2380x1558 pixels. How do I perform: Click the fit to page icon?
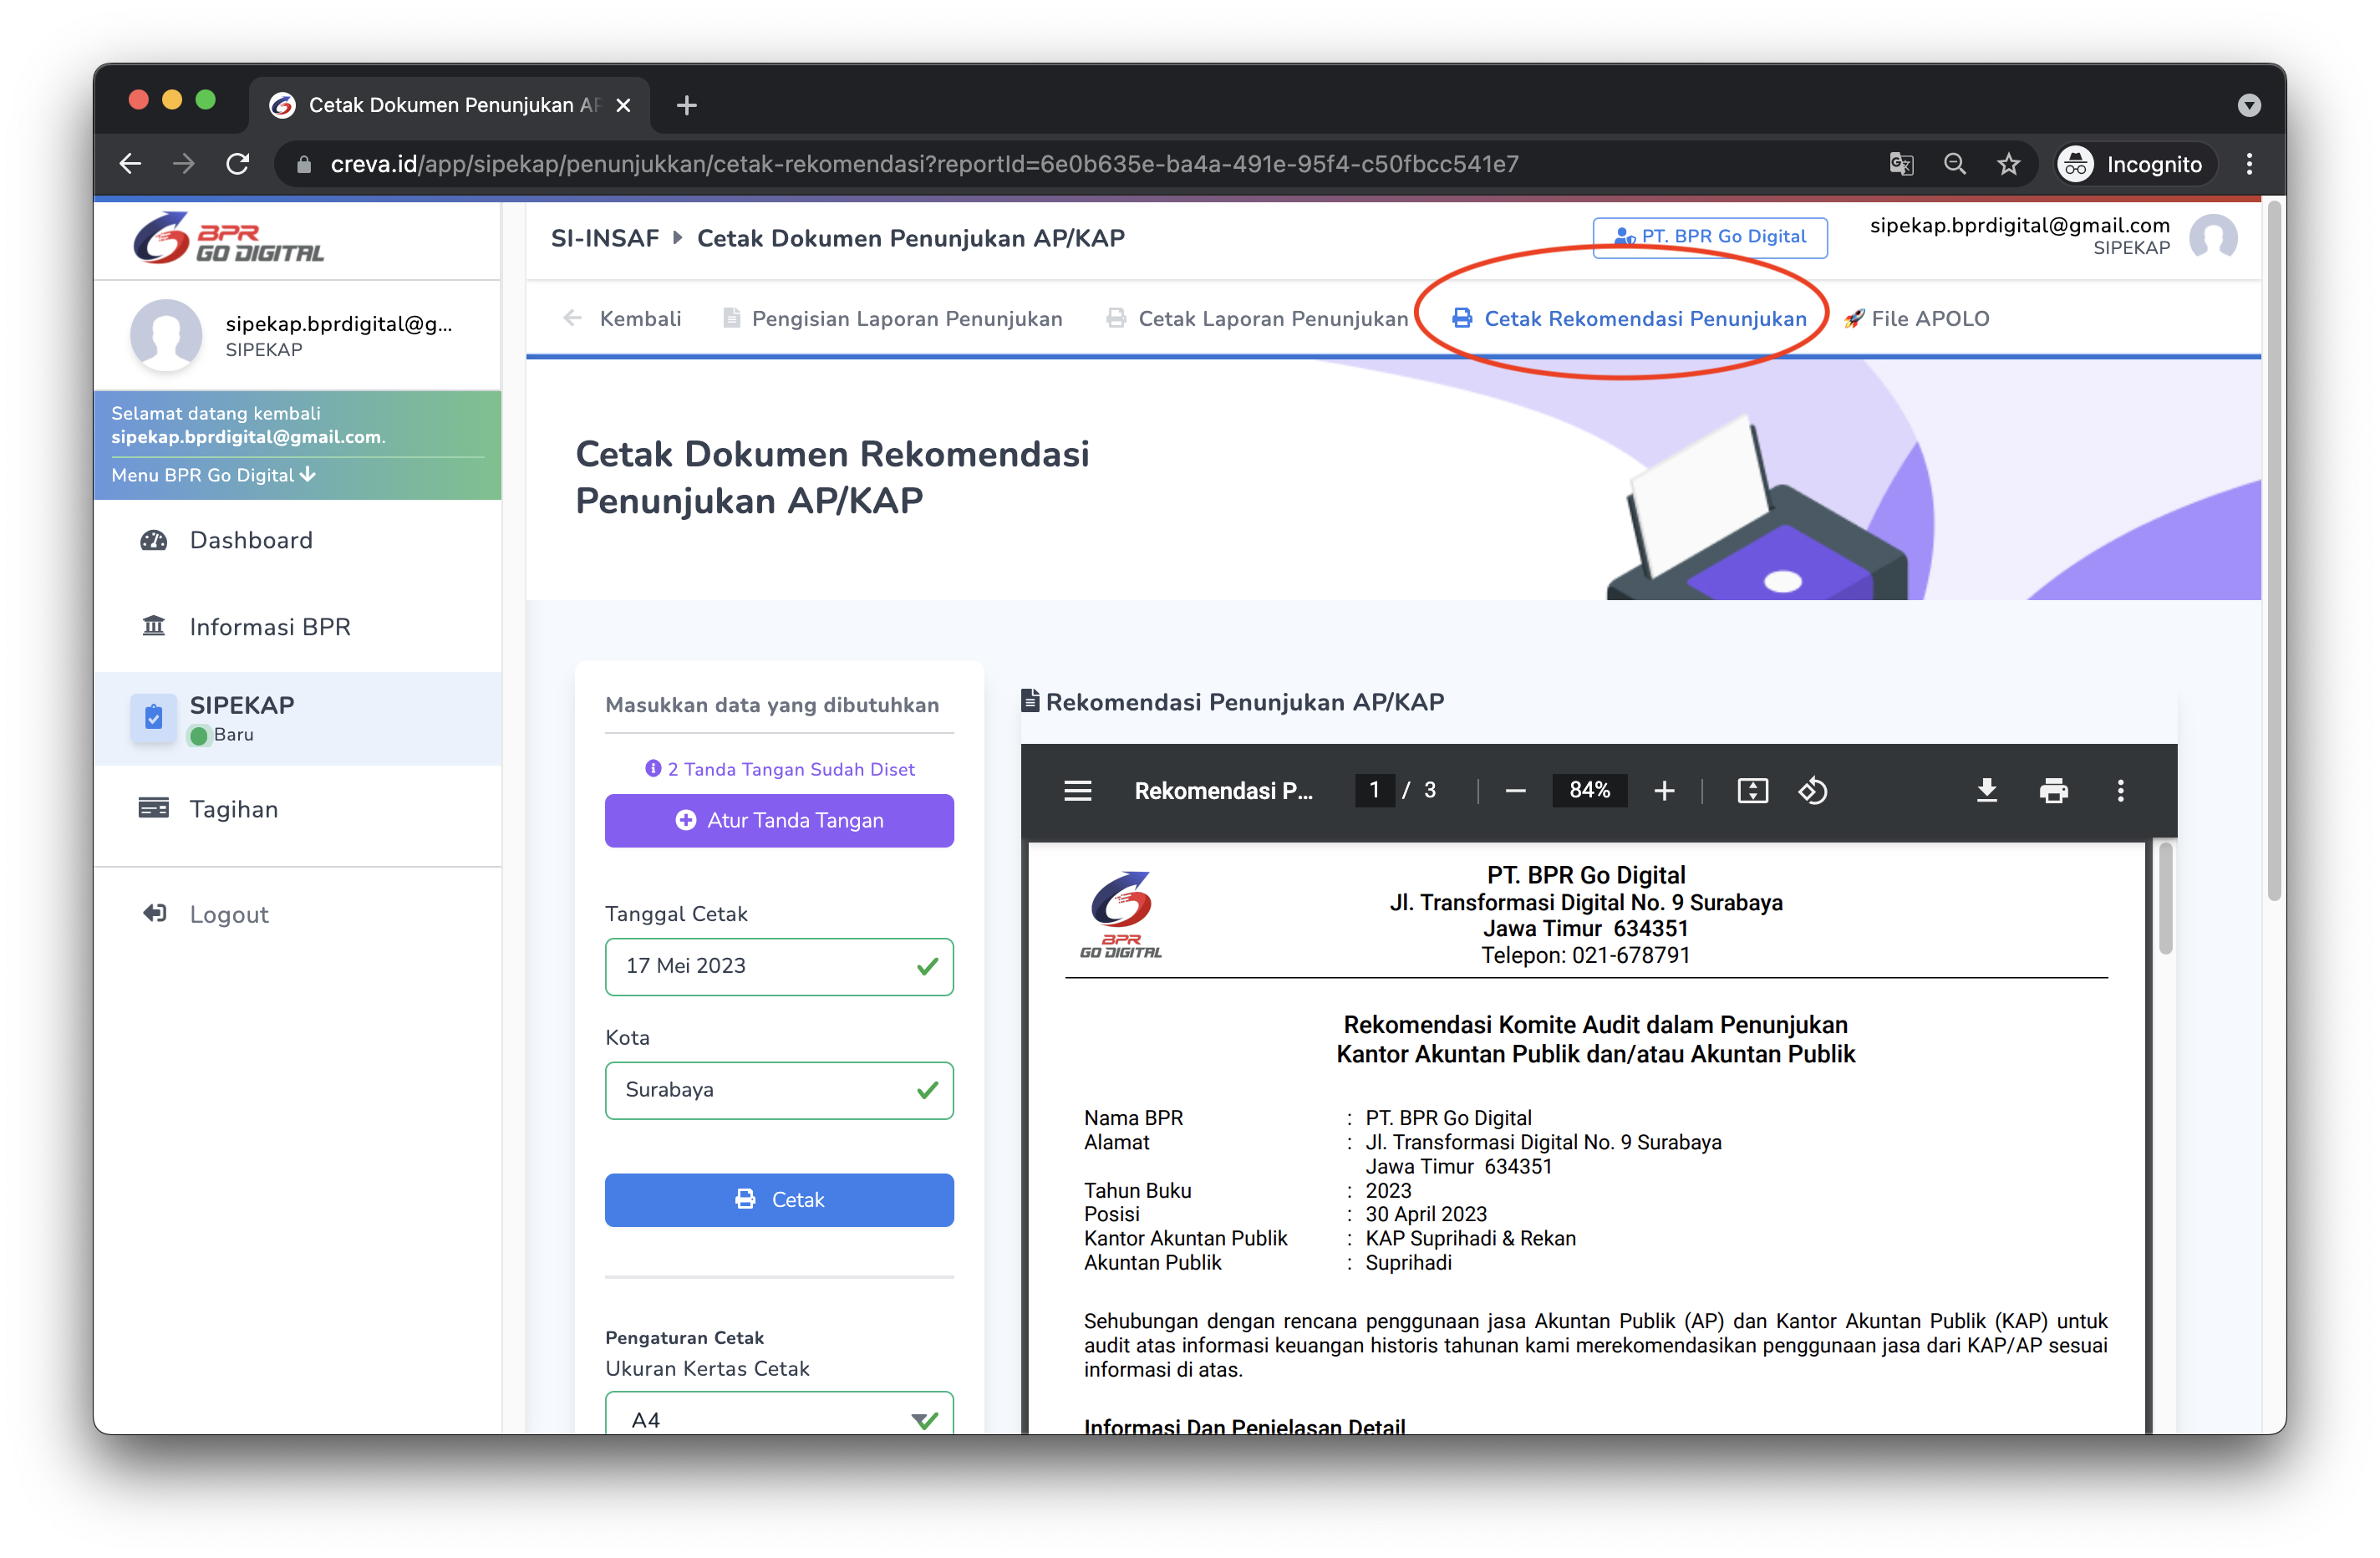click(x=1753, y=791)
